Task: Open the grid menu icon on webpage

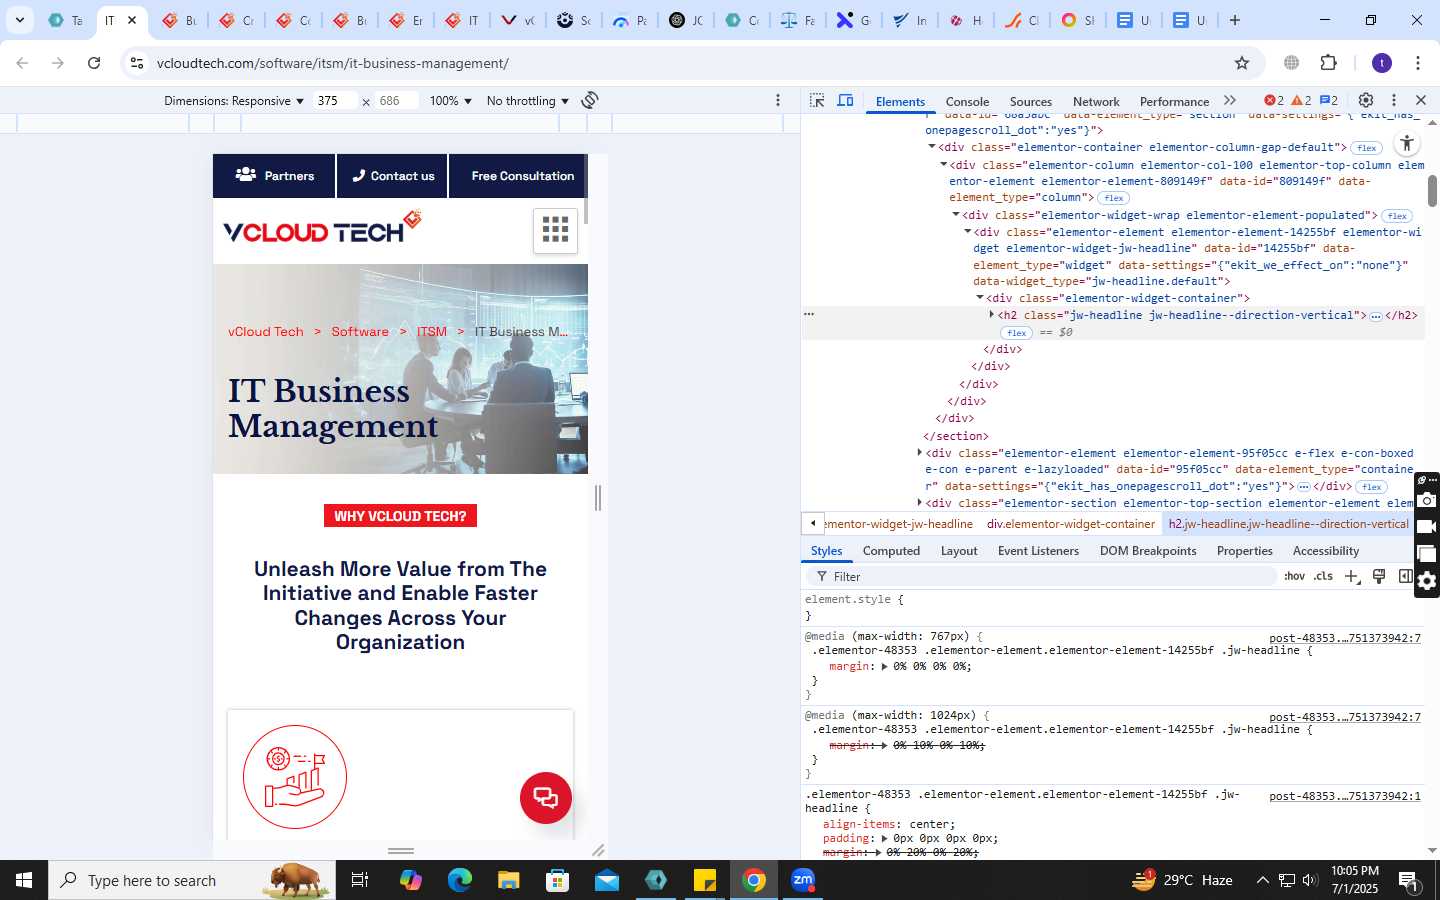Action: coord(555,230)
